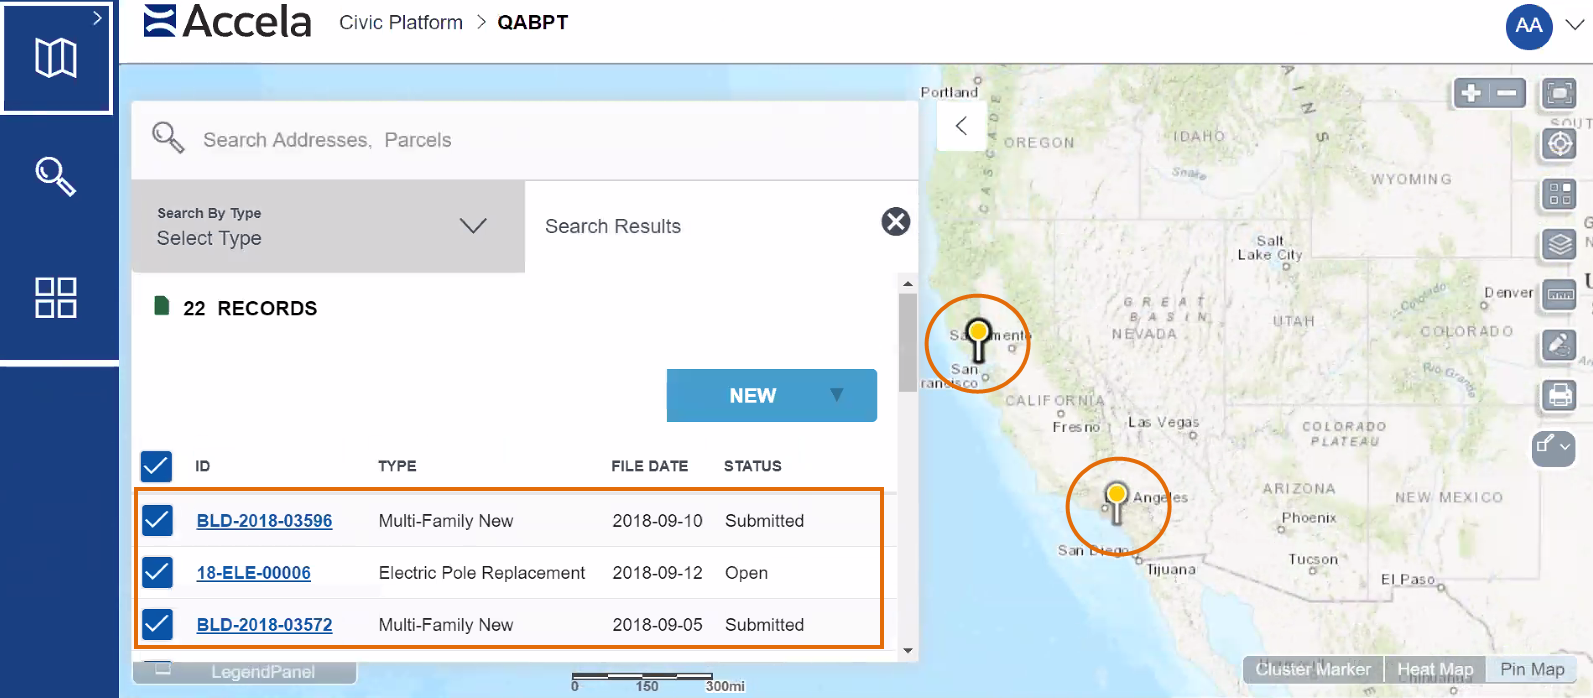This screenshot has width=1593, height=698.
Task: Locate my position with target icon
Action: click(x=1559, y=144)
